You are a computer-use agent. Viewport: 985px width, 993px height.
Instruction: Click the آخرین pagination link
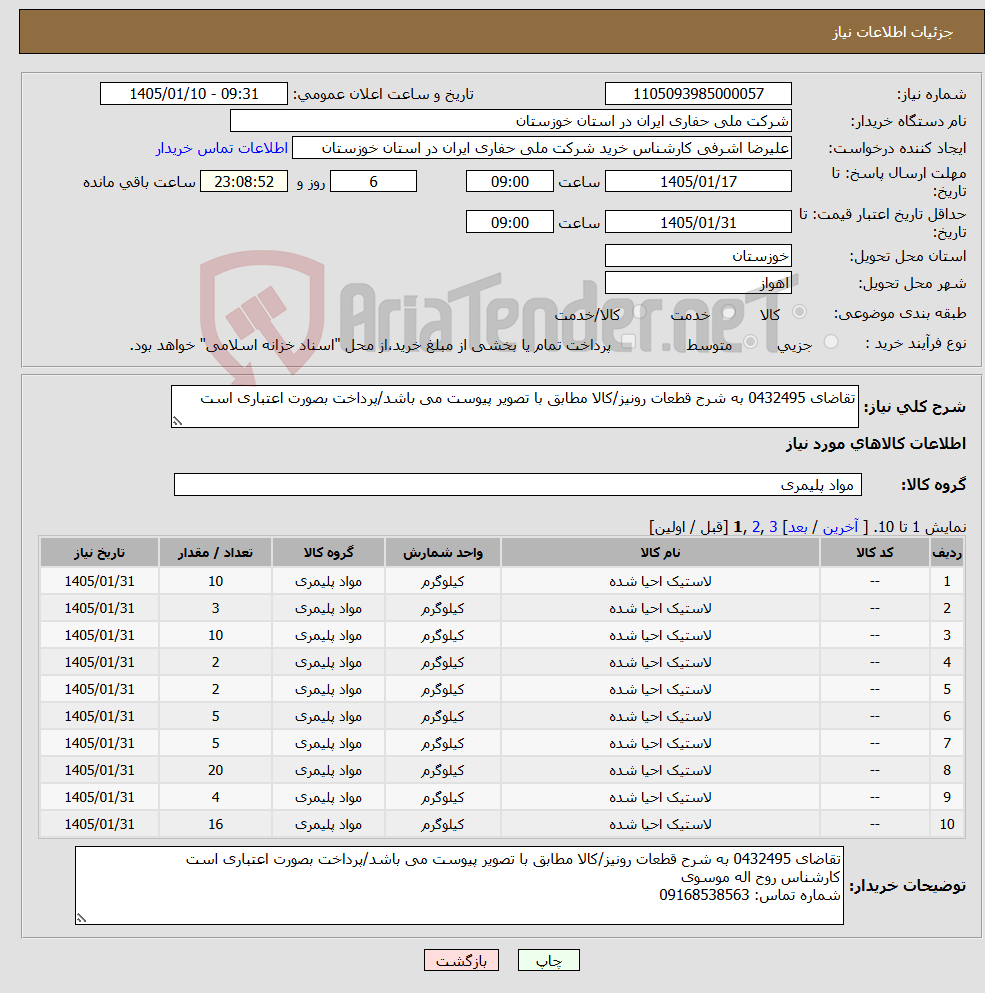point(840,527)
